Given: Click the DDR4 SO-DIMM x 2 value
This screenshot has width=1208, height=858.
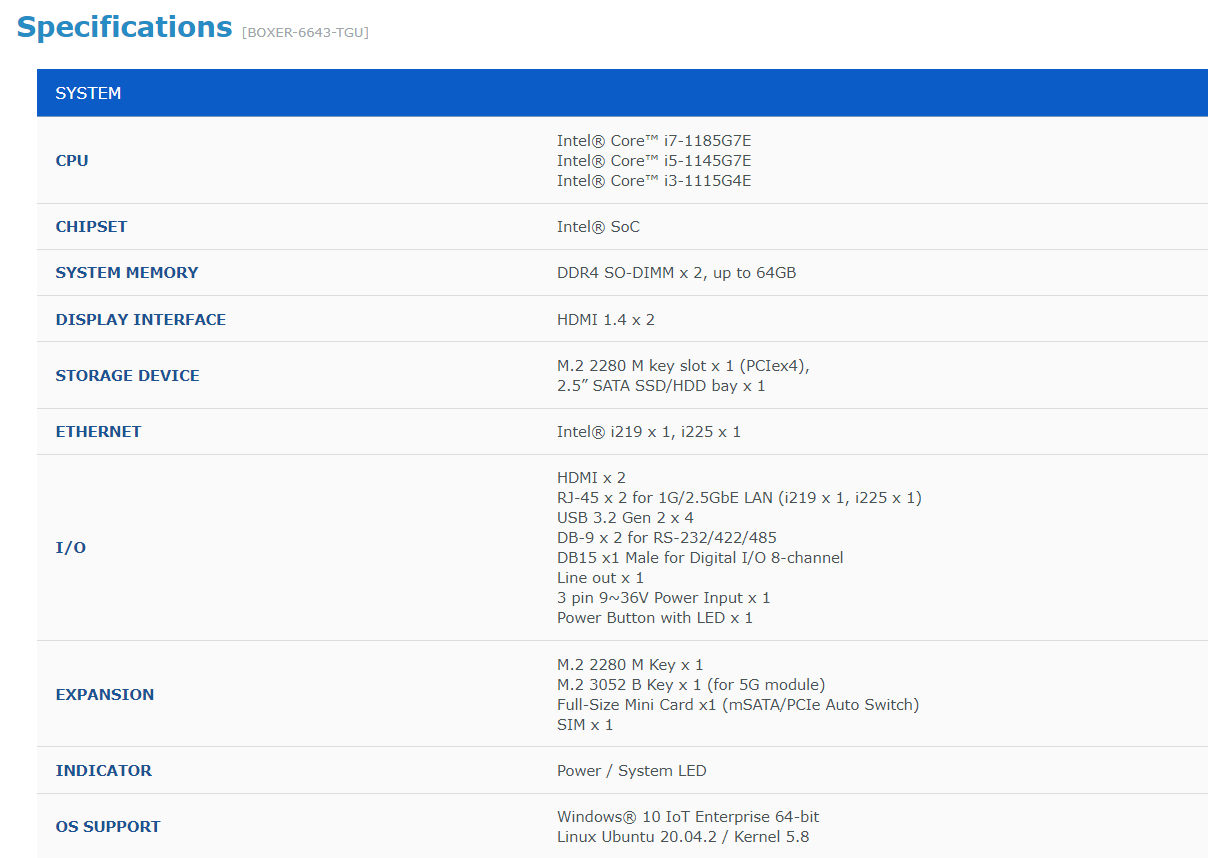Looking at the screenshot, I should 677,273.
